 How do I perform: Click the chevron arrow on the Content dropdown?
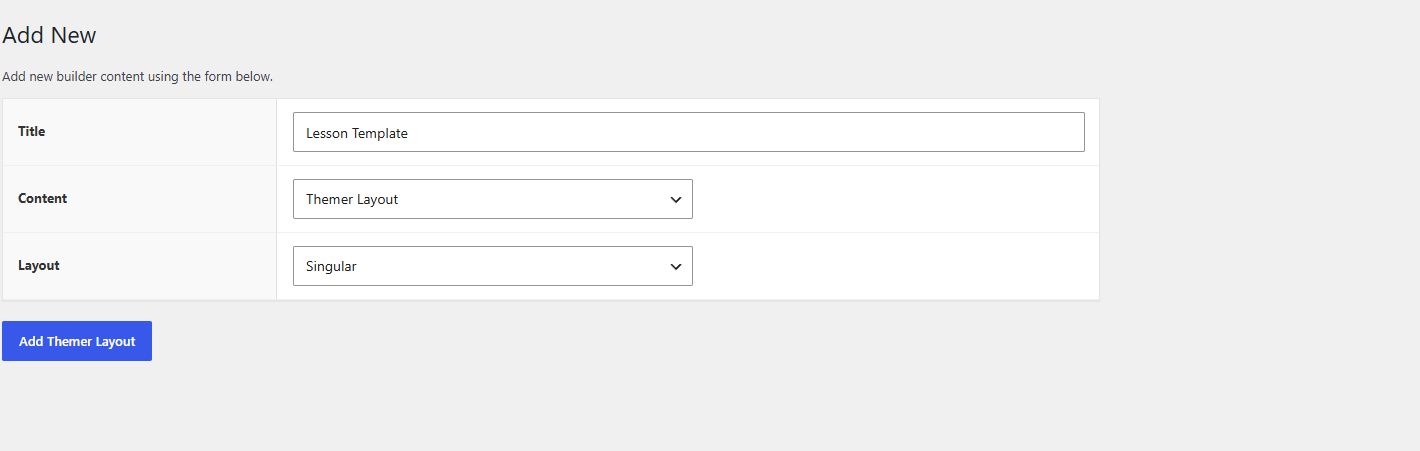[x=676, y=199]
